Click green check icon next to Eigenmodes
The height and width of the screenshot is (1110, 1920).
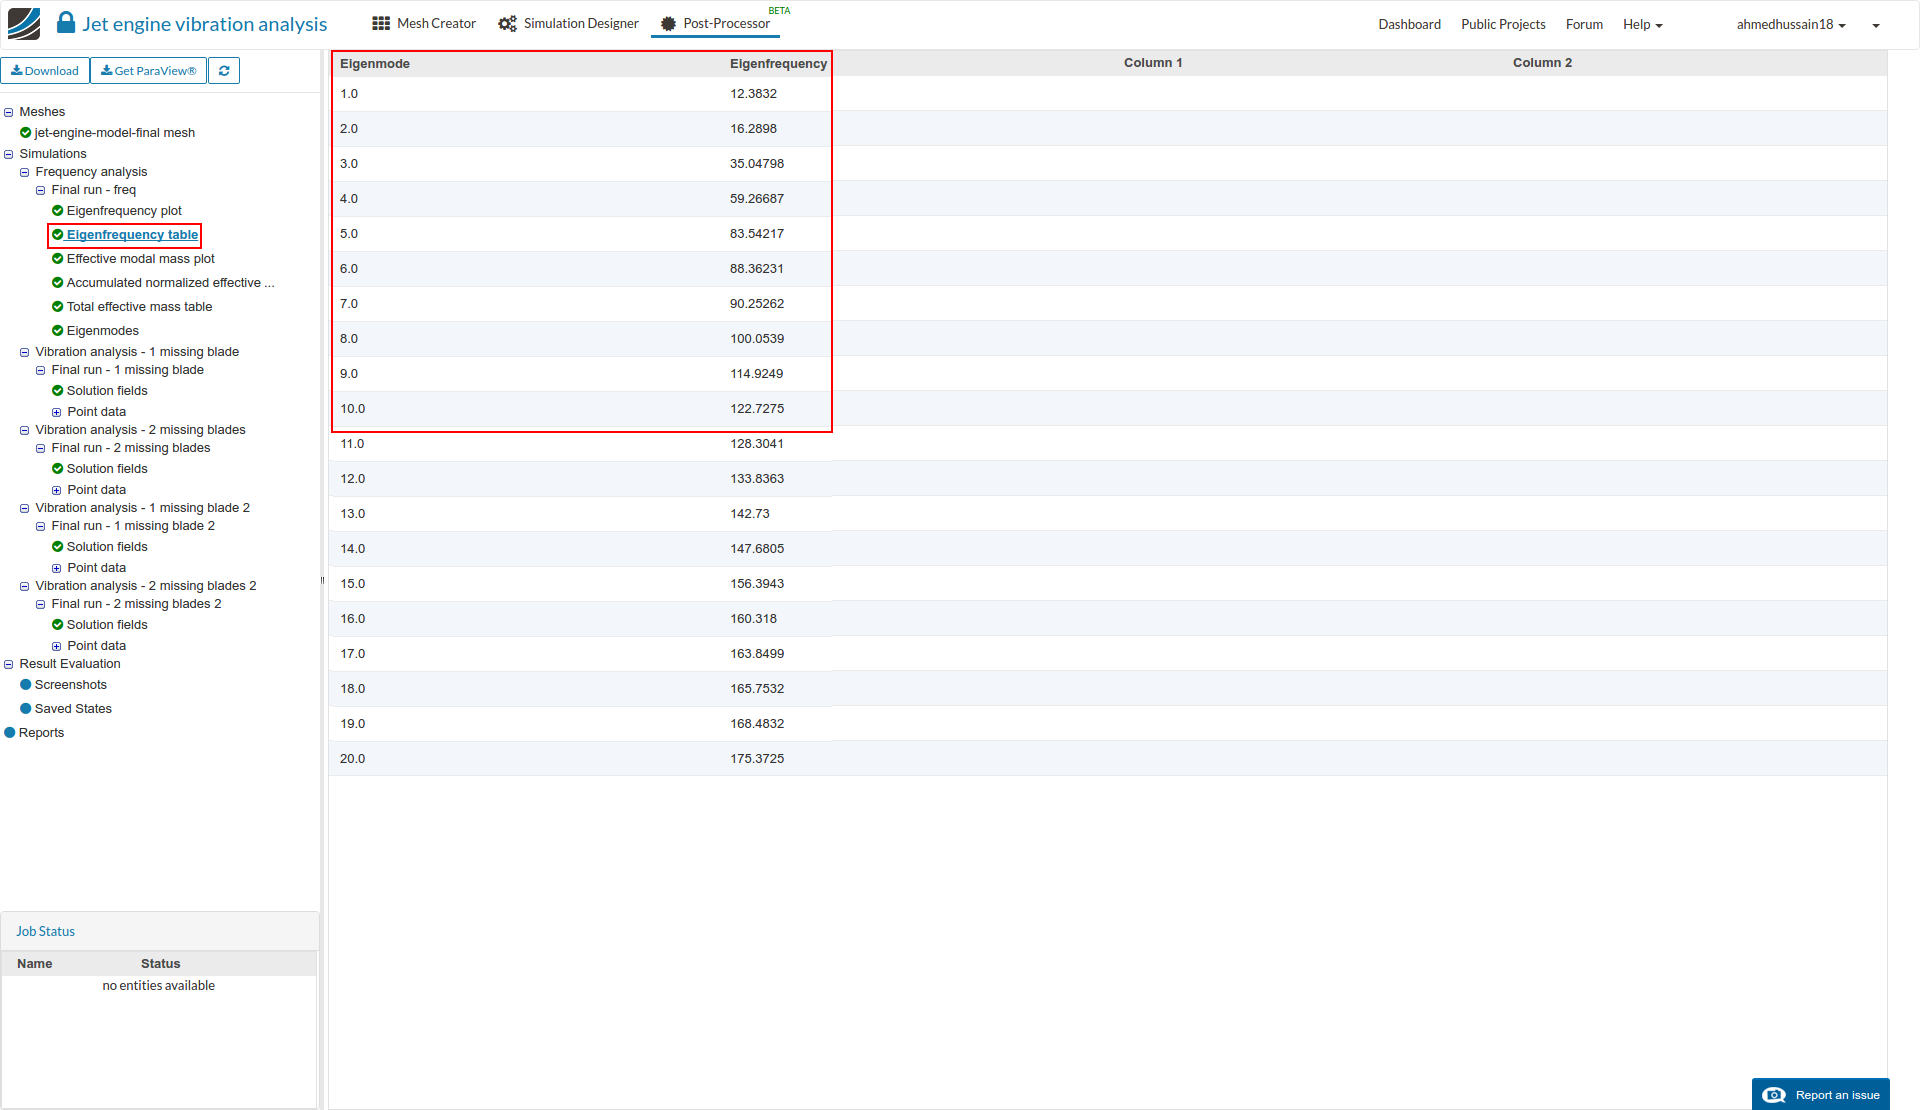pyautogui.click(x=57, y=331)
